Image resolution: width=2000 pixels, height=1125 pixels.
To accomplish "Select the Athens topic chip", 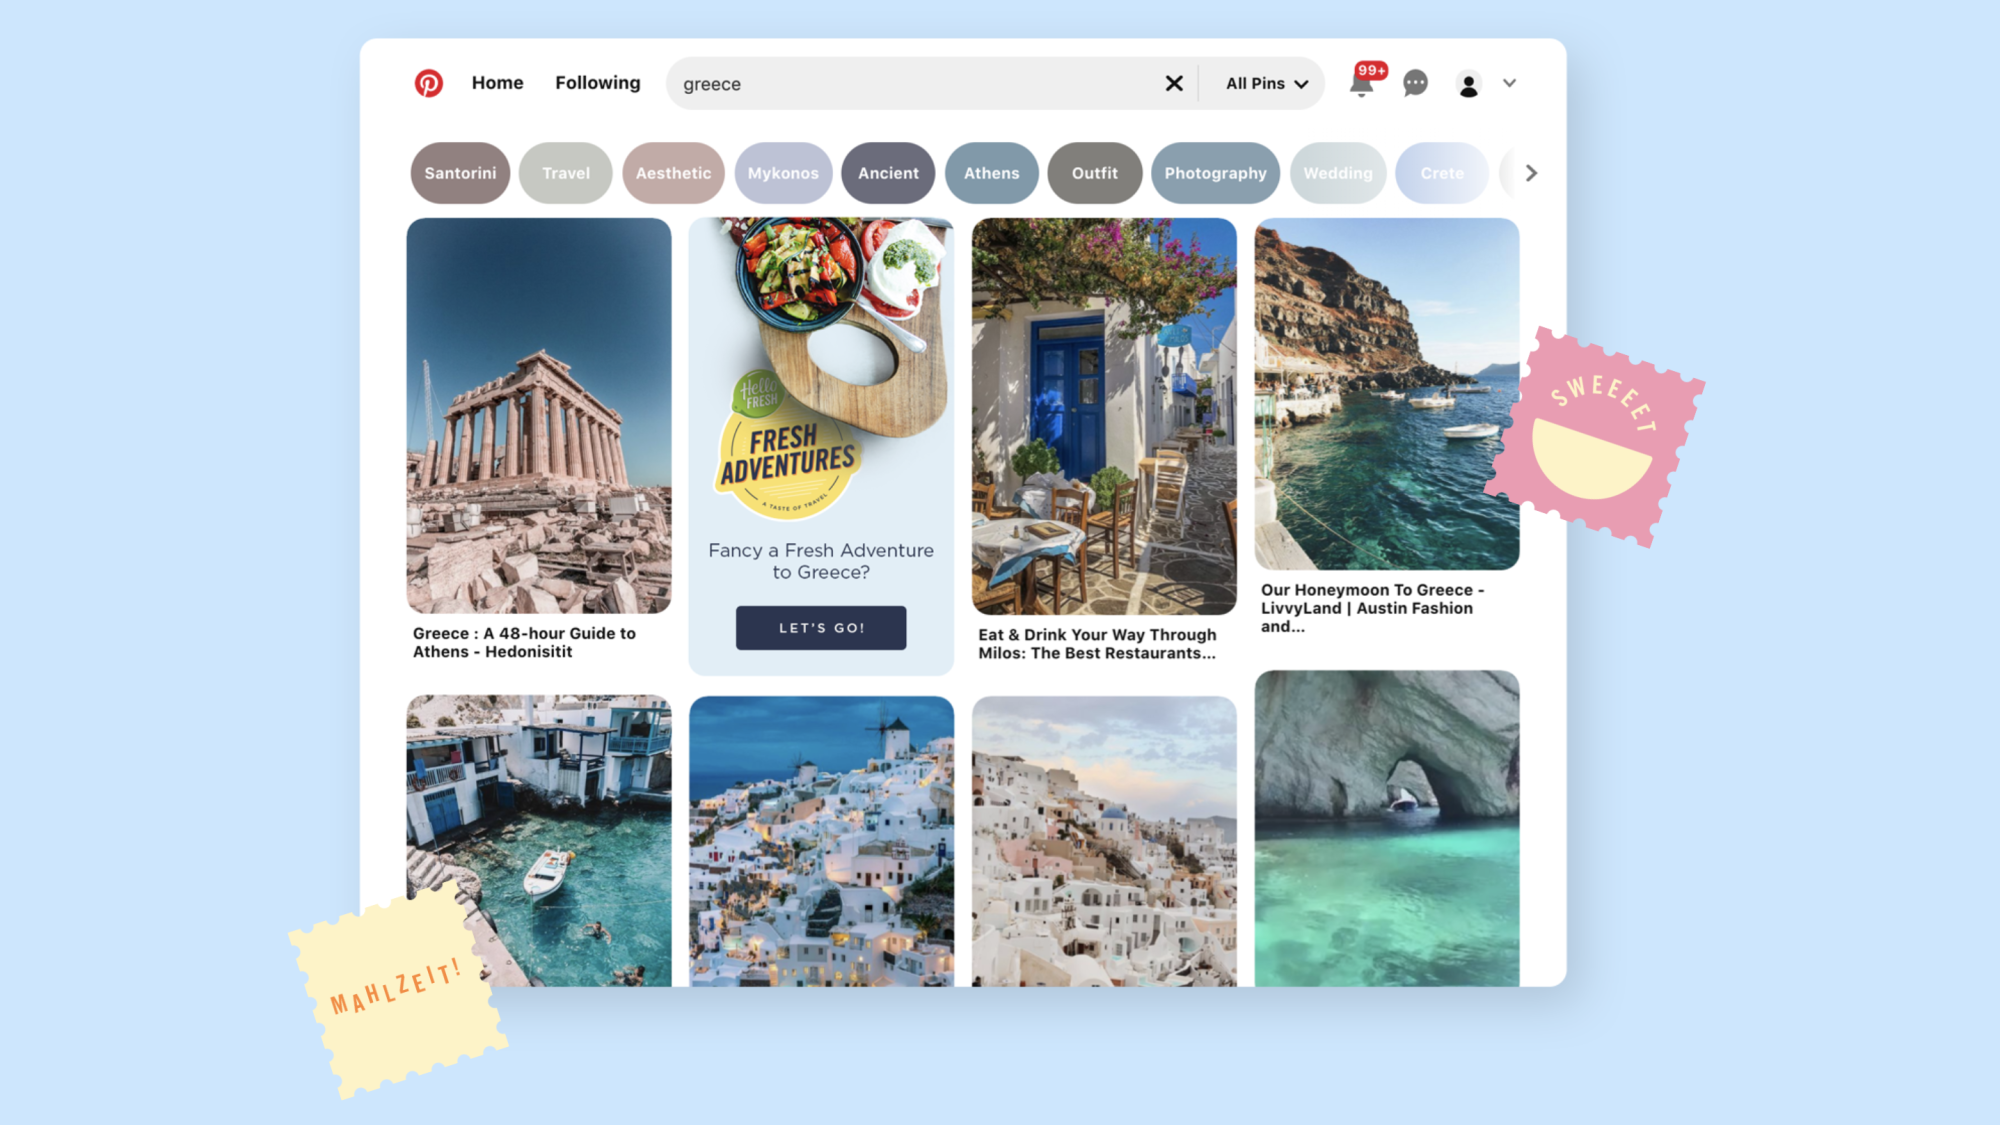I will click(x=992, y=173).
